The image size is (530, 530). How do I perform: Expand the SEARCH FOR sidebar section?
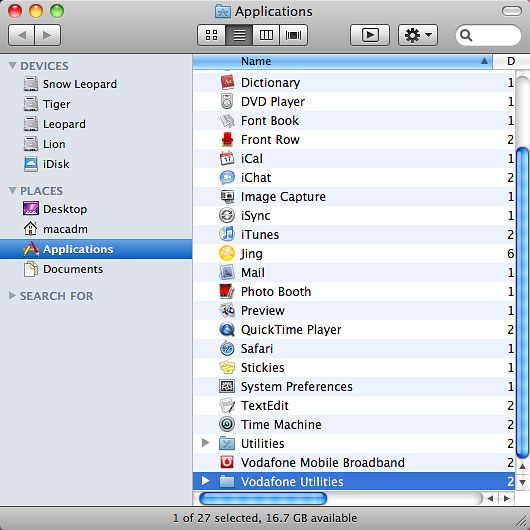coord(12,296)
